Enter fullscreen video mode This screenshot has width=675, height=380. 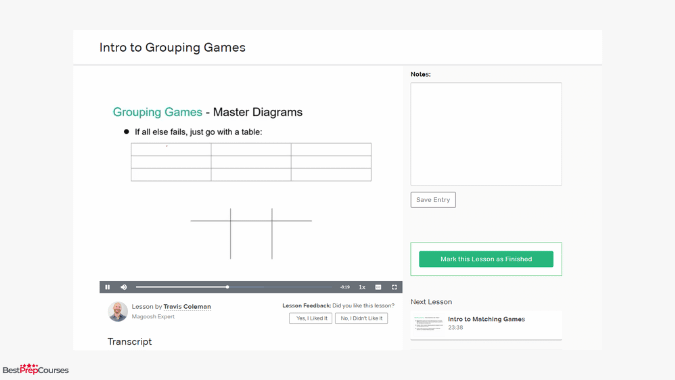tap(394, 287)
